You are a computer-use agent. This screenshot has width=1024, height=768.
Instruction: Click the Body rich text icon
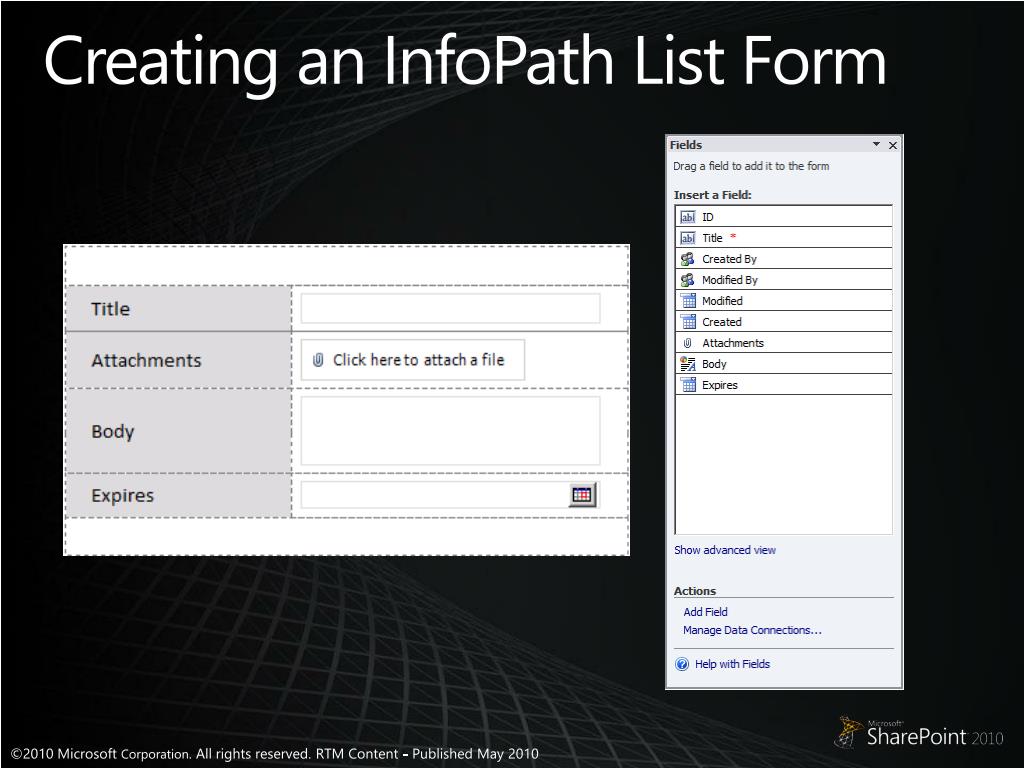[x=688, y=364]
